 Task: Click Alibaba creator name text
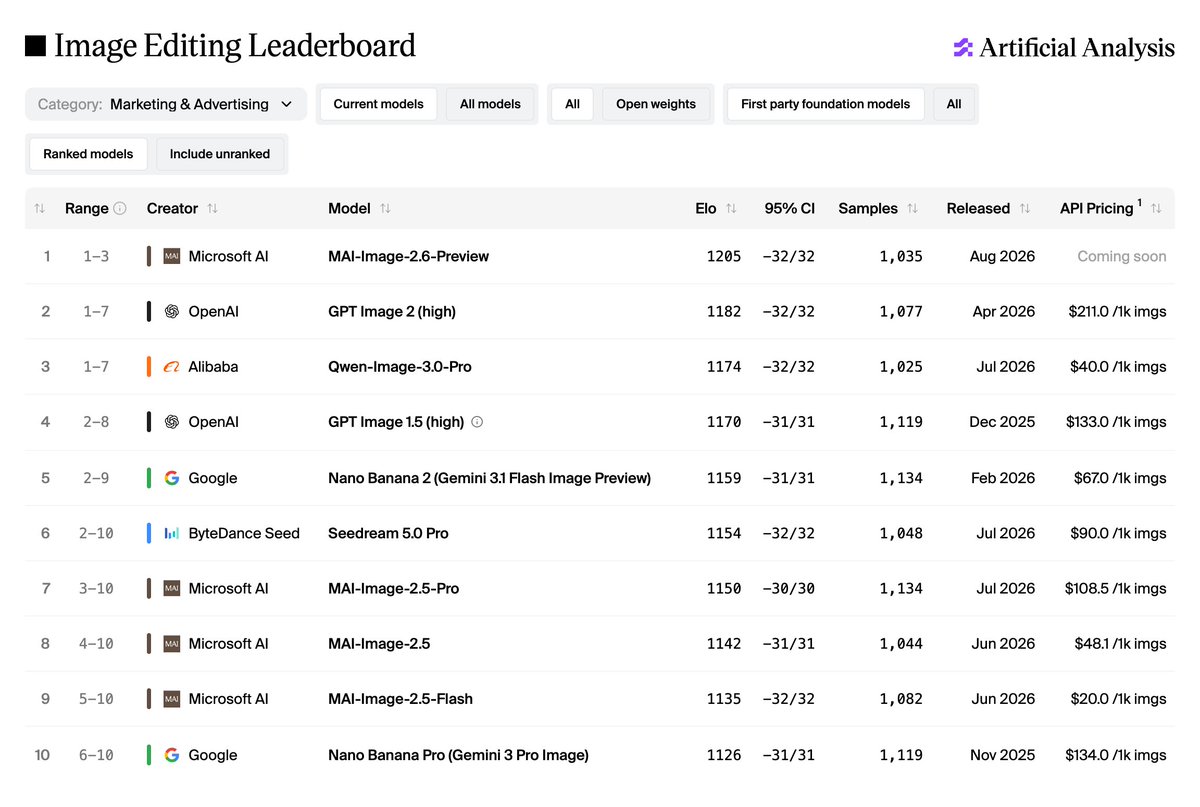(213, 367)
